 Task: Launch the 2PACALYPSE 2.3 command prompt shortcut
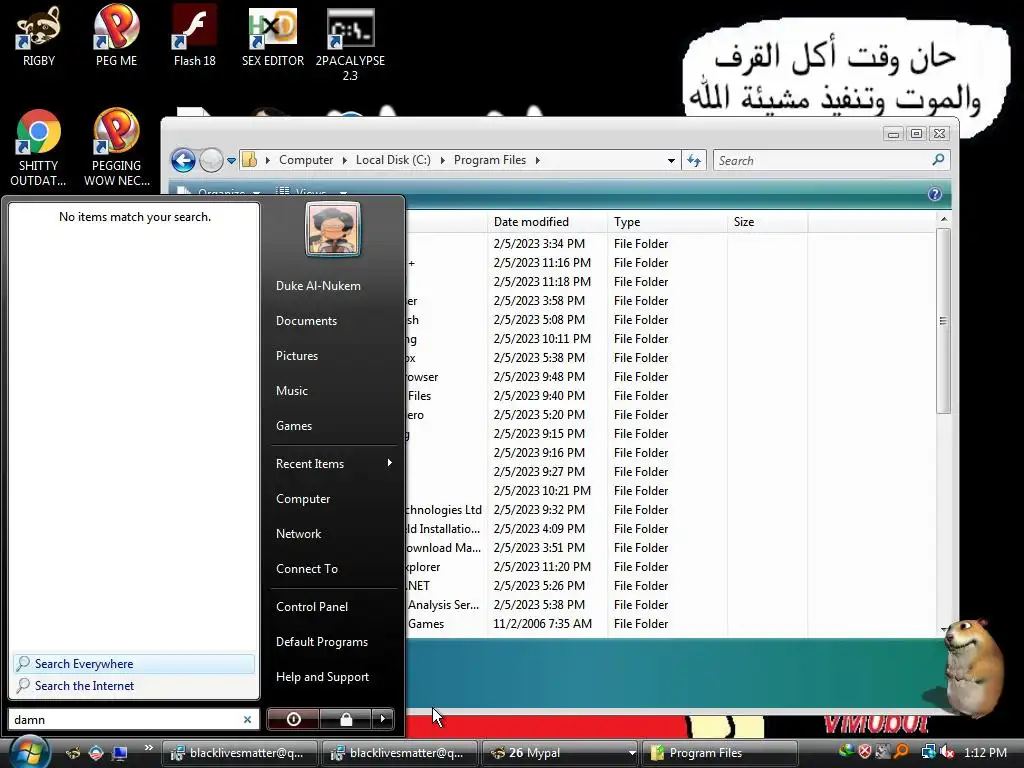350,44
